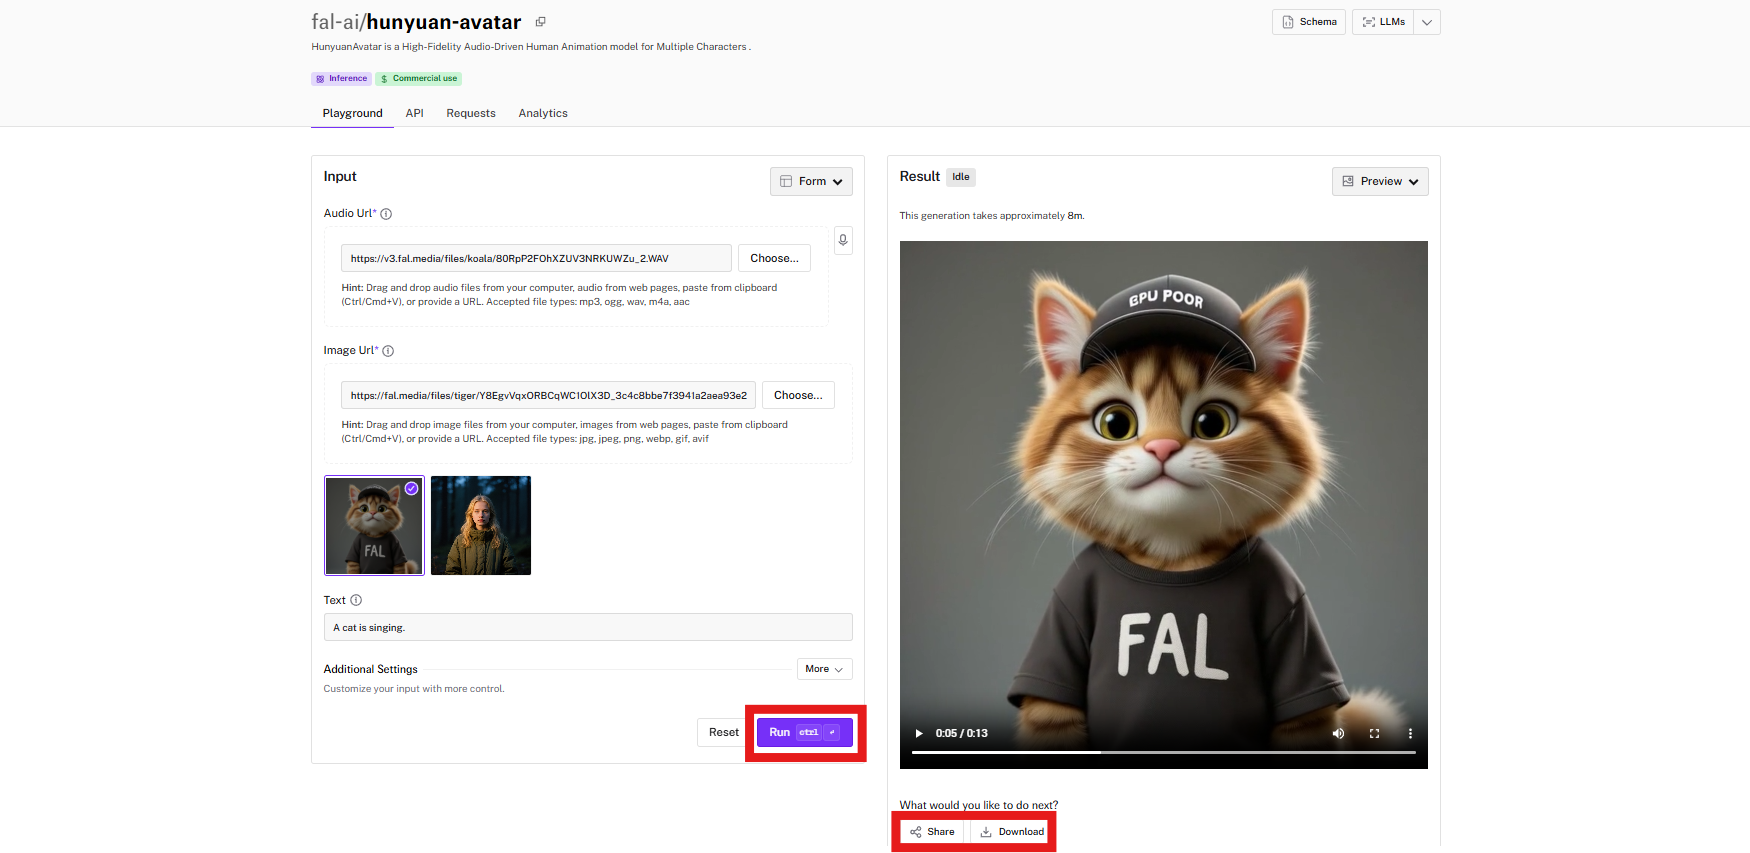Click the Commercial use badge
Screen dimensions: 1750x853
click(419, 78)
